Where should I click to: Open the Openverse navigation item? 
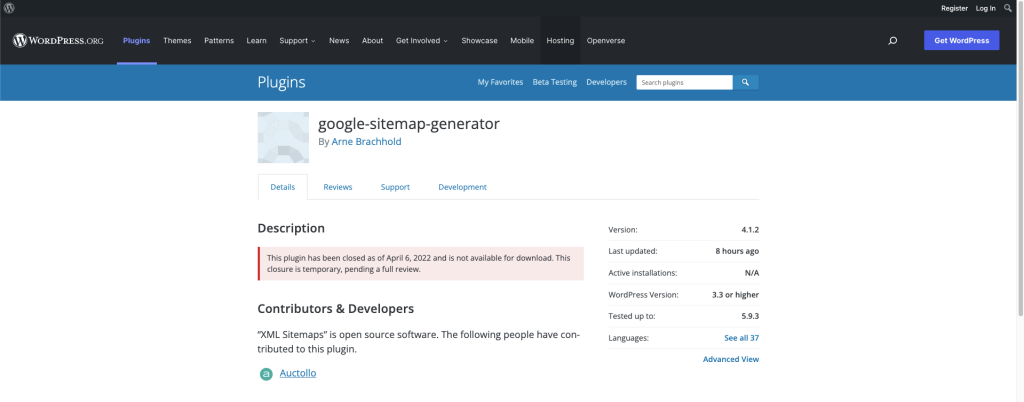click(x=605, y=40)
